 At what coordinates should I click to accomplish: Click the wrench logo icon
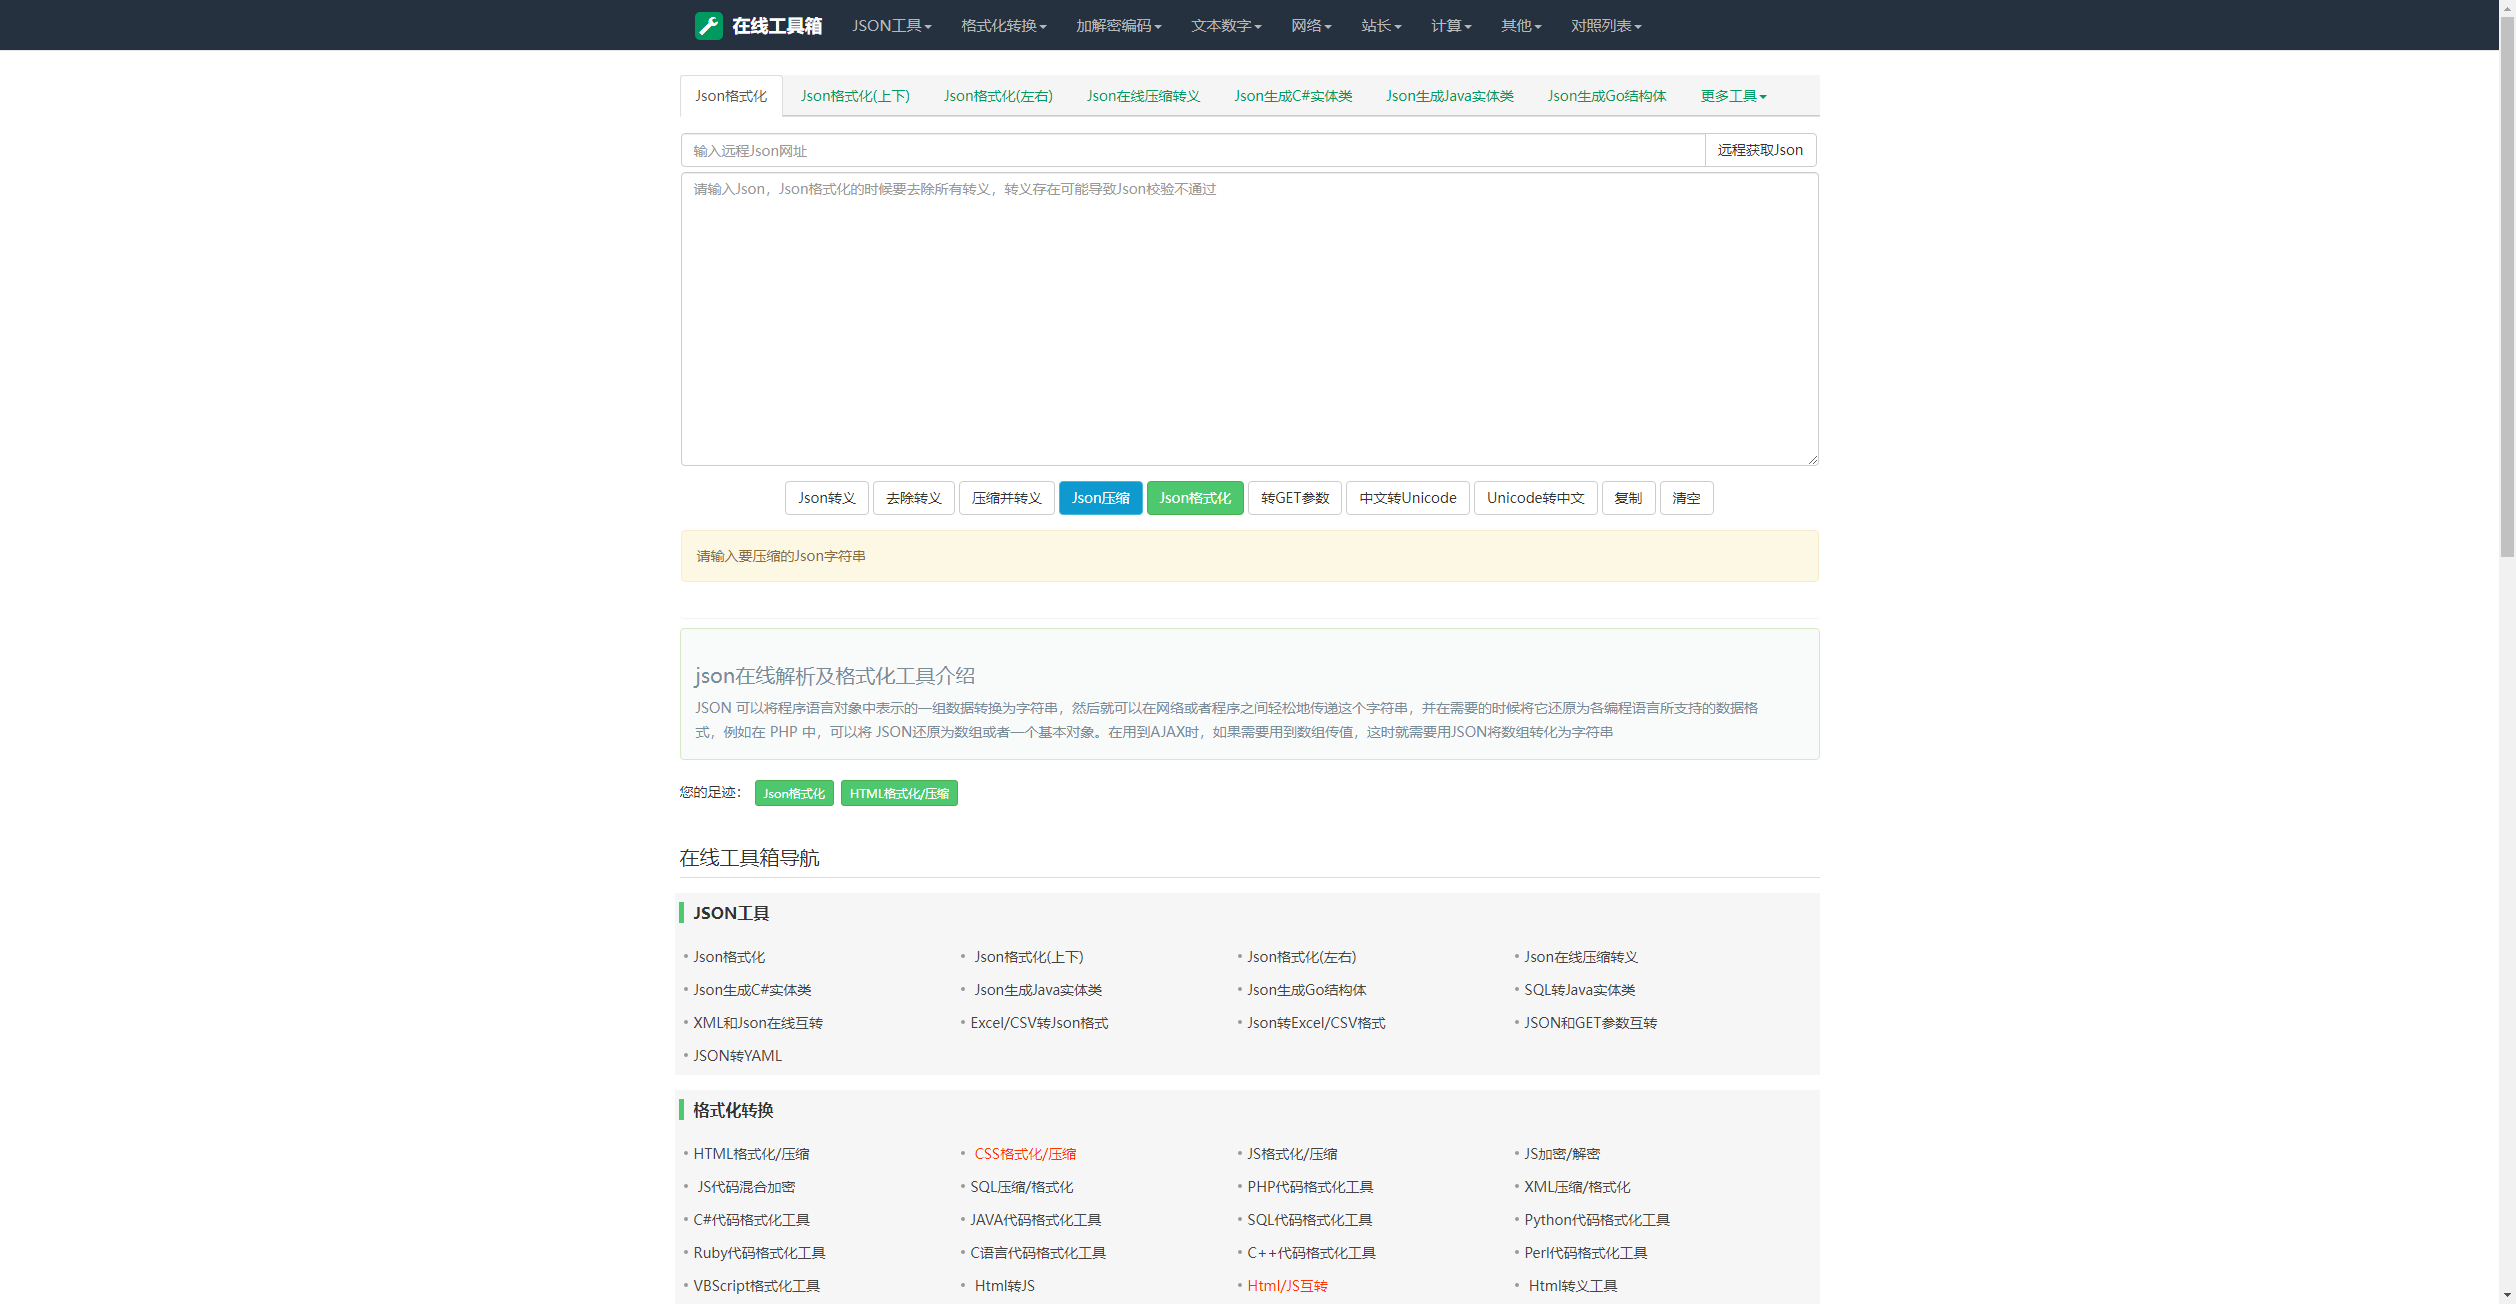point(708,26)
